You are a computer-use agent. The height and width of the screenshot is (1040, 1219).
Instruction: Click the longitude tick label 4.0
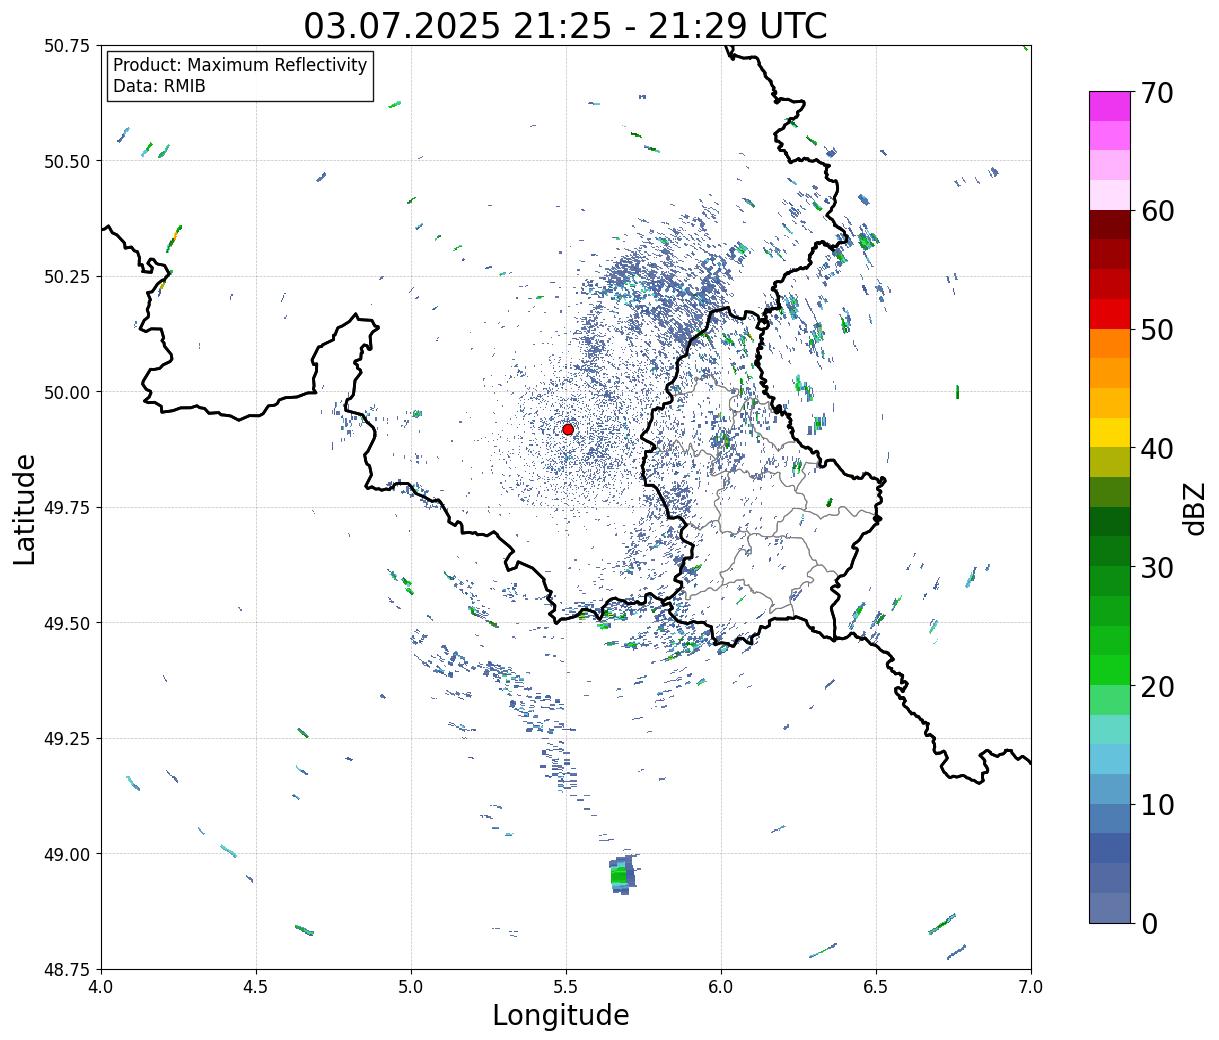pos(101,987)
